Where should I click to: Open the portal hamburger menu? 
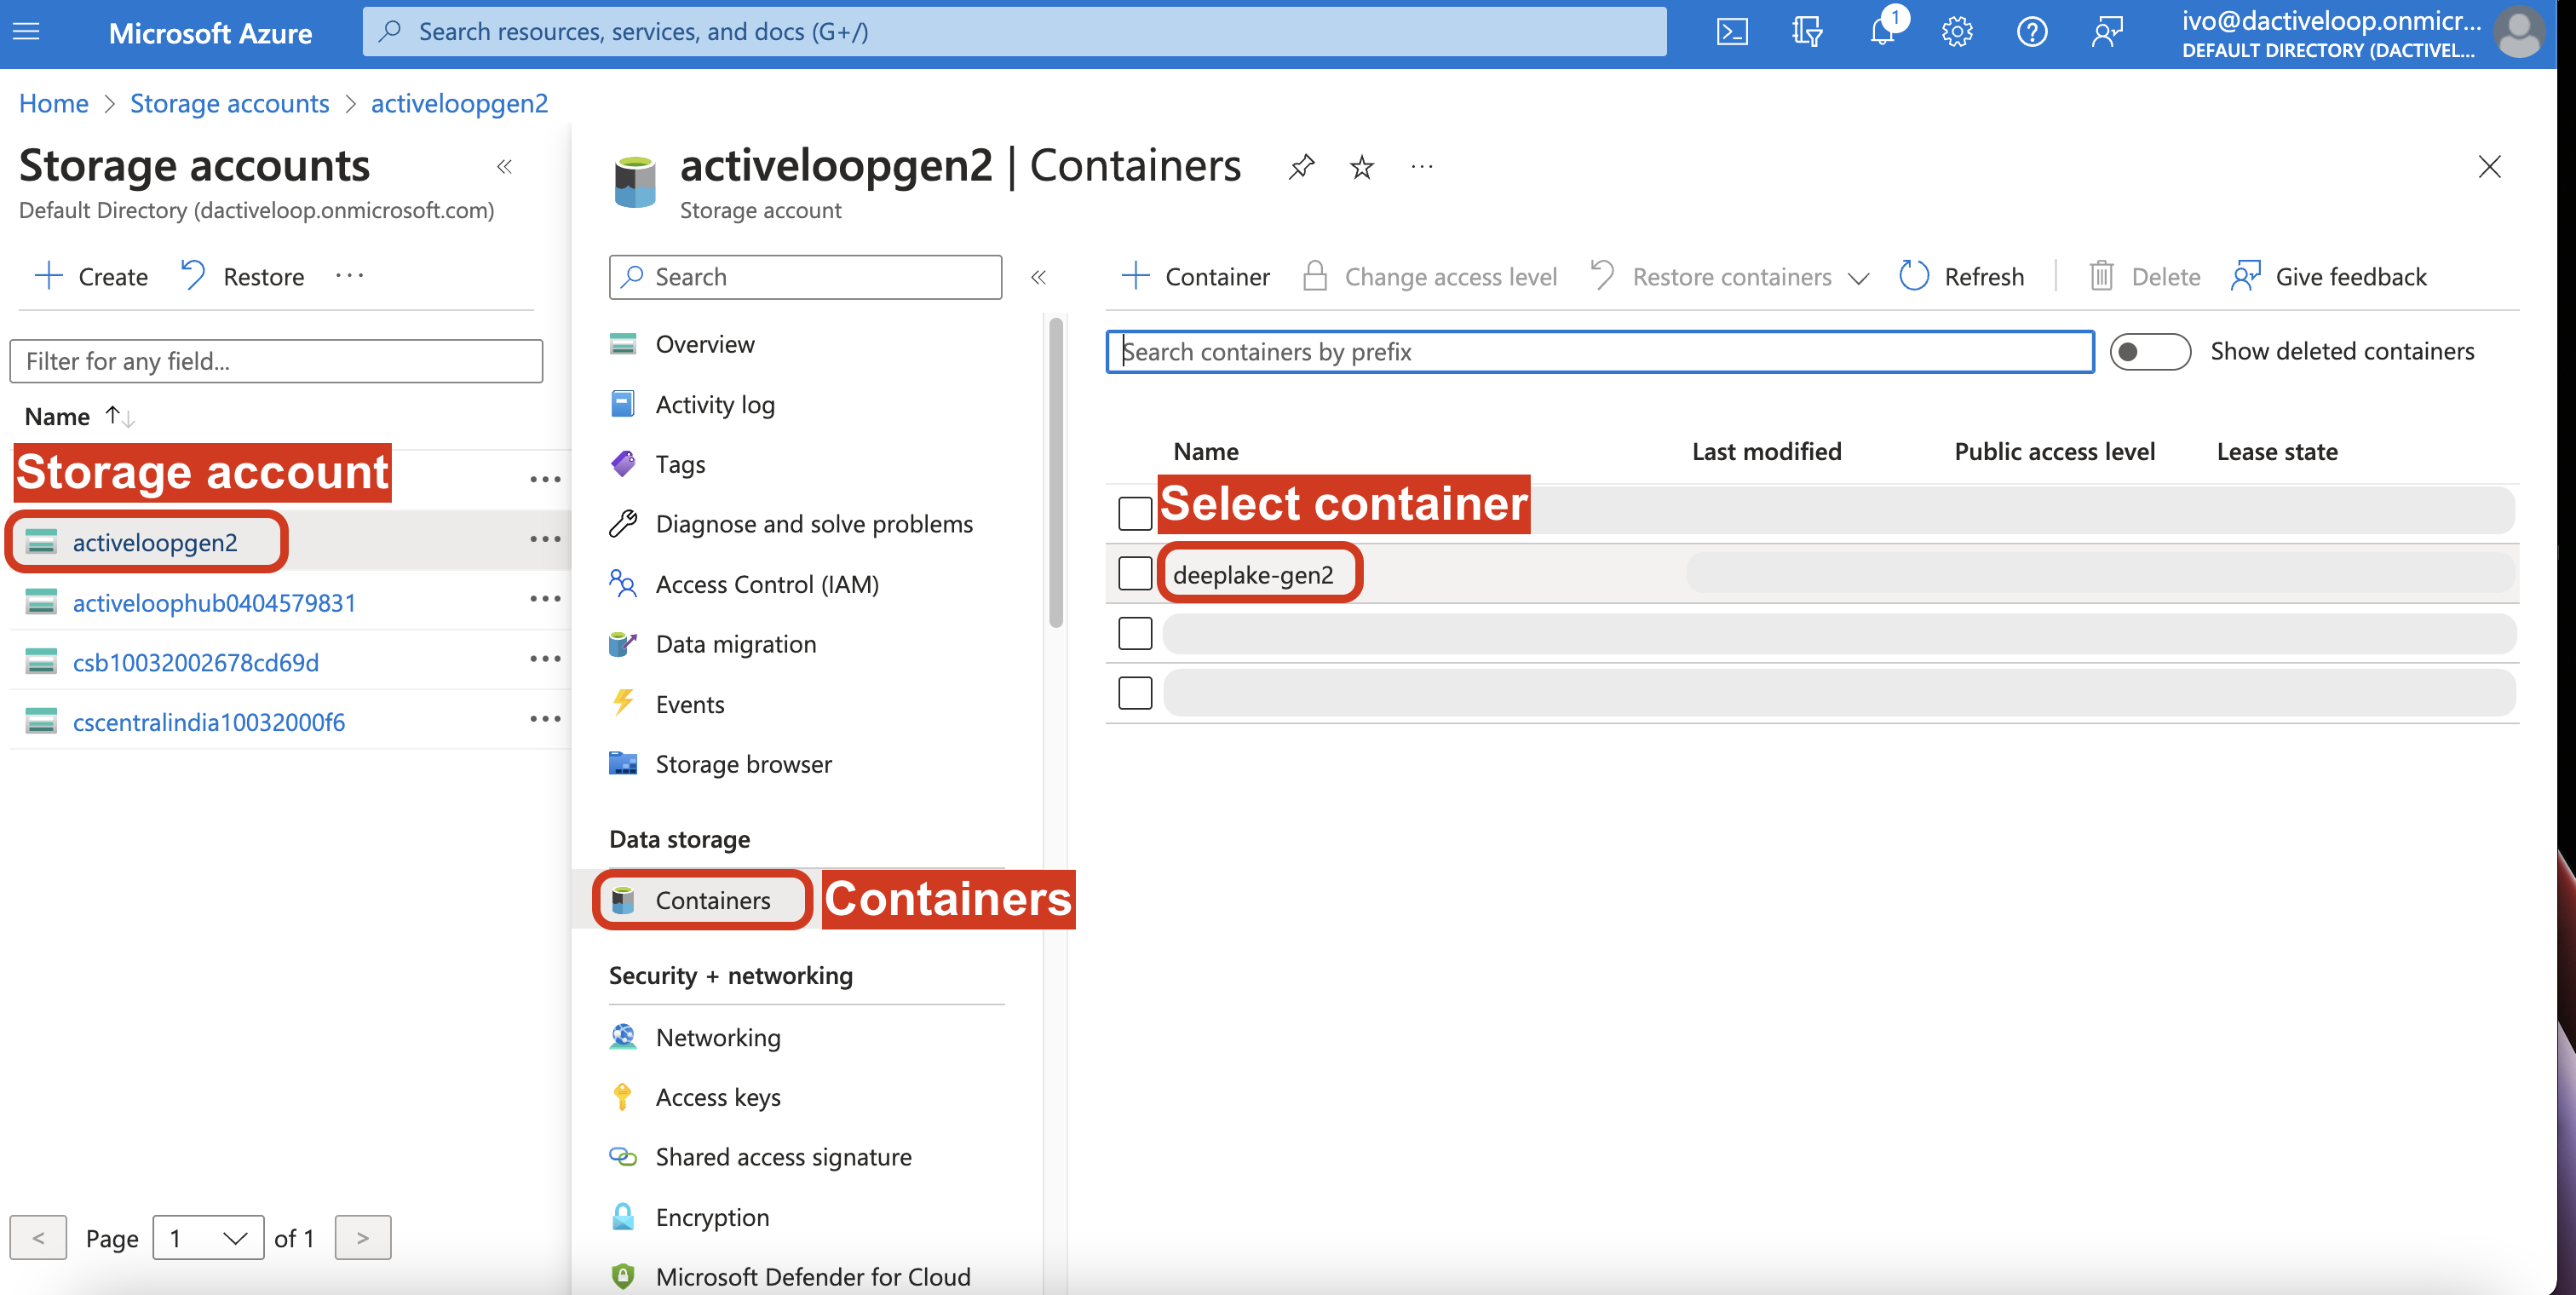[27, 32]
